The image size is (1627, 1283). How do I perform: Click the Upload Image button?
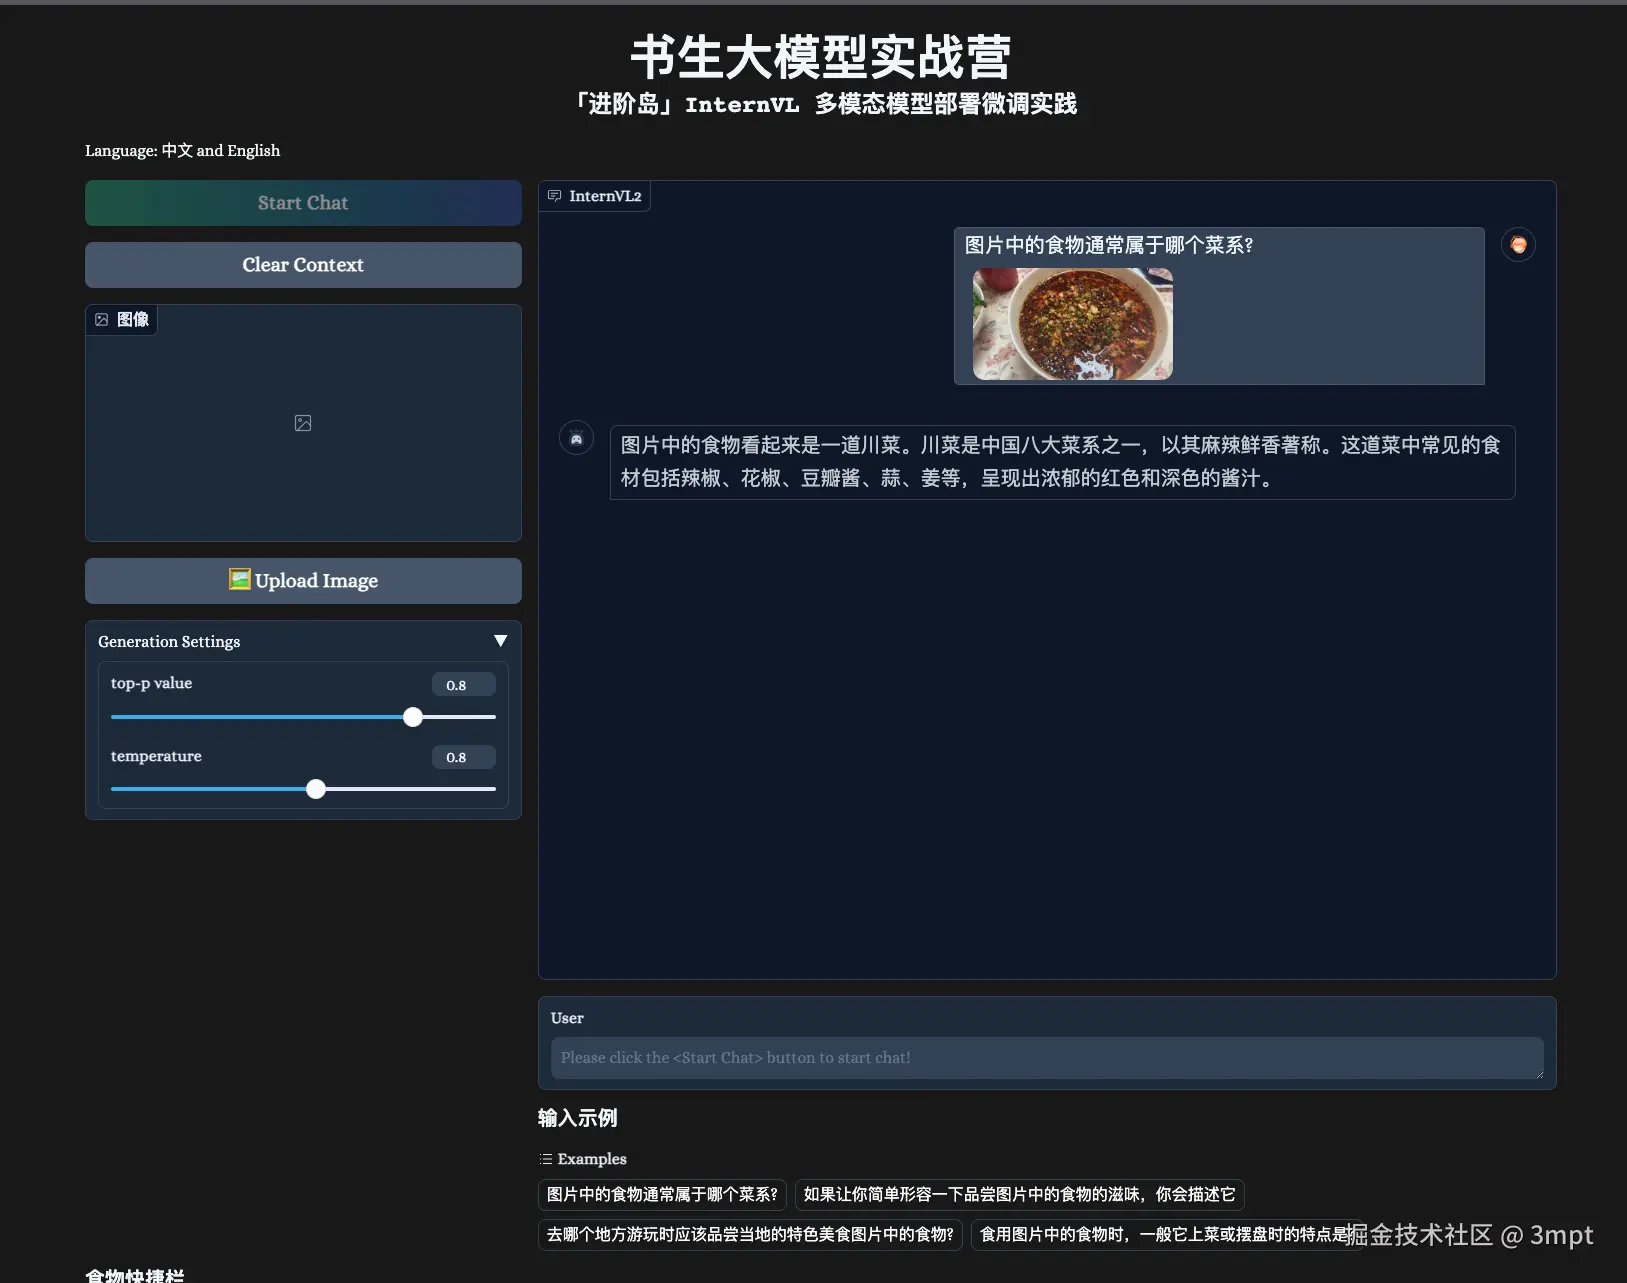pyautogui.click(x=303, y=581)
